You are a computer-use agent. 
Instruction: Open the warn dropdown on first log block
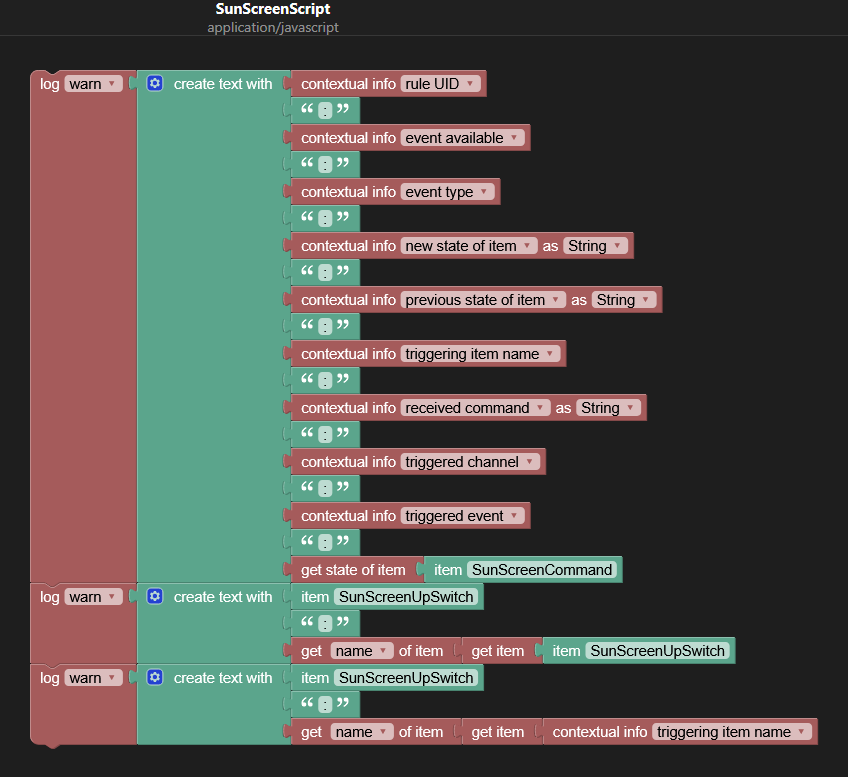click(x=94, y=84)
